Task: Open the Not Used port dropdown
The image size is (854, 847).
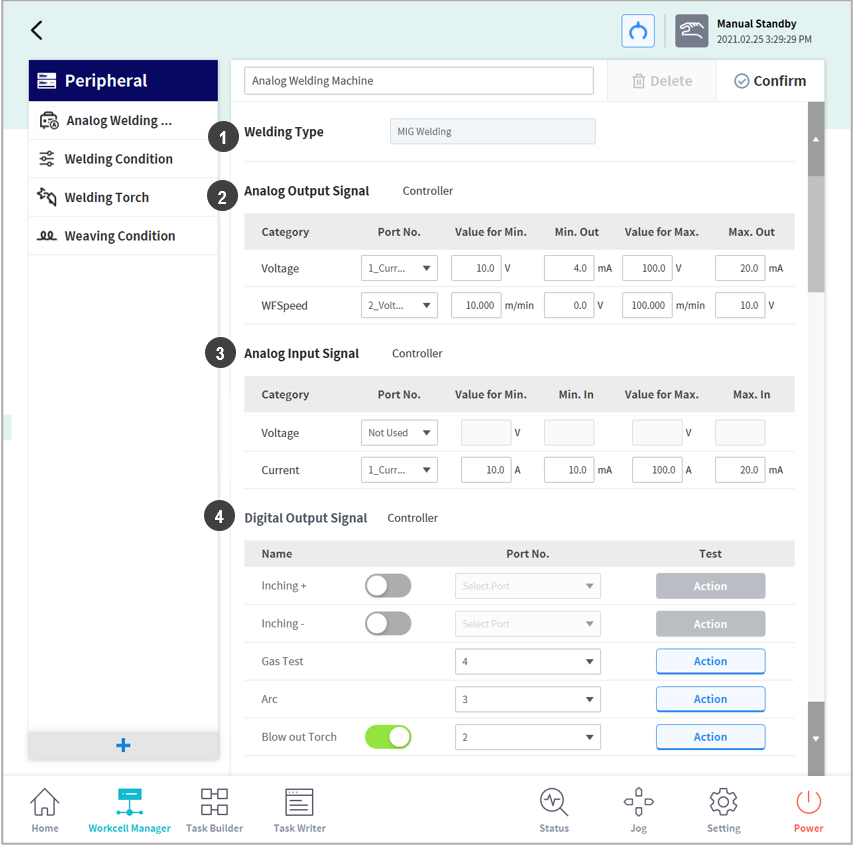Action: pyautogui.click(x=399, y=433)
